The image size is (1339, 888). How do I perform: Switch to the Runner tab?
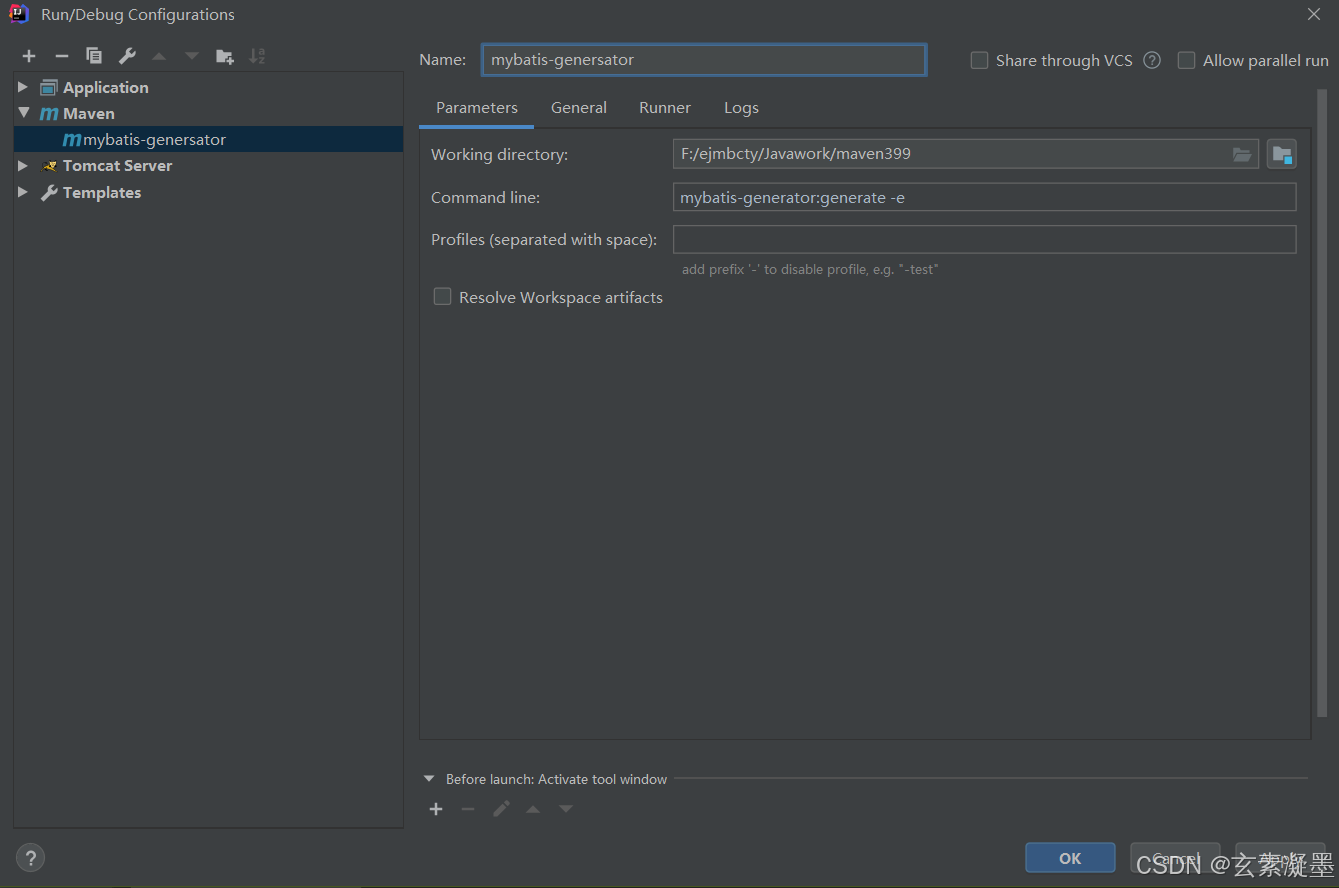point(665,108)
